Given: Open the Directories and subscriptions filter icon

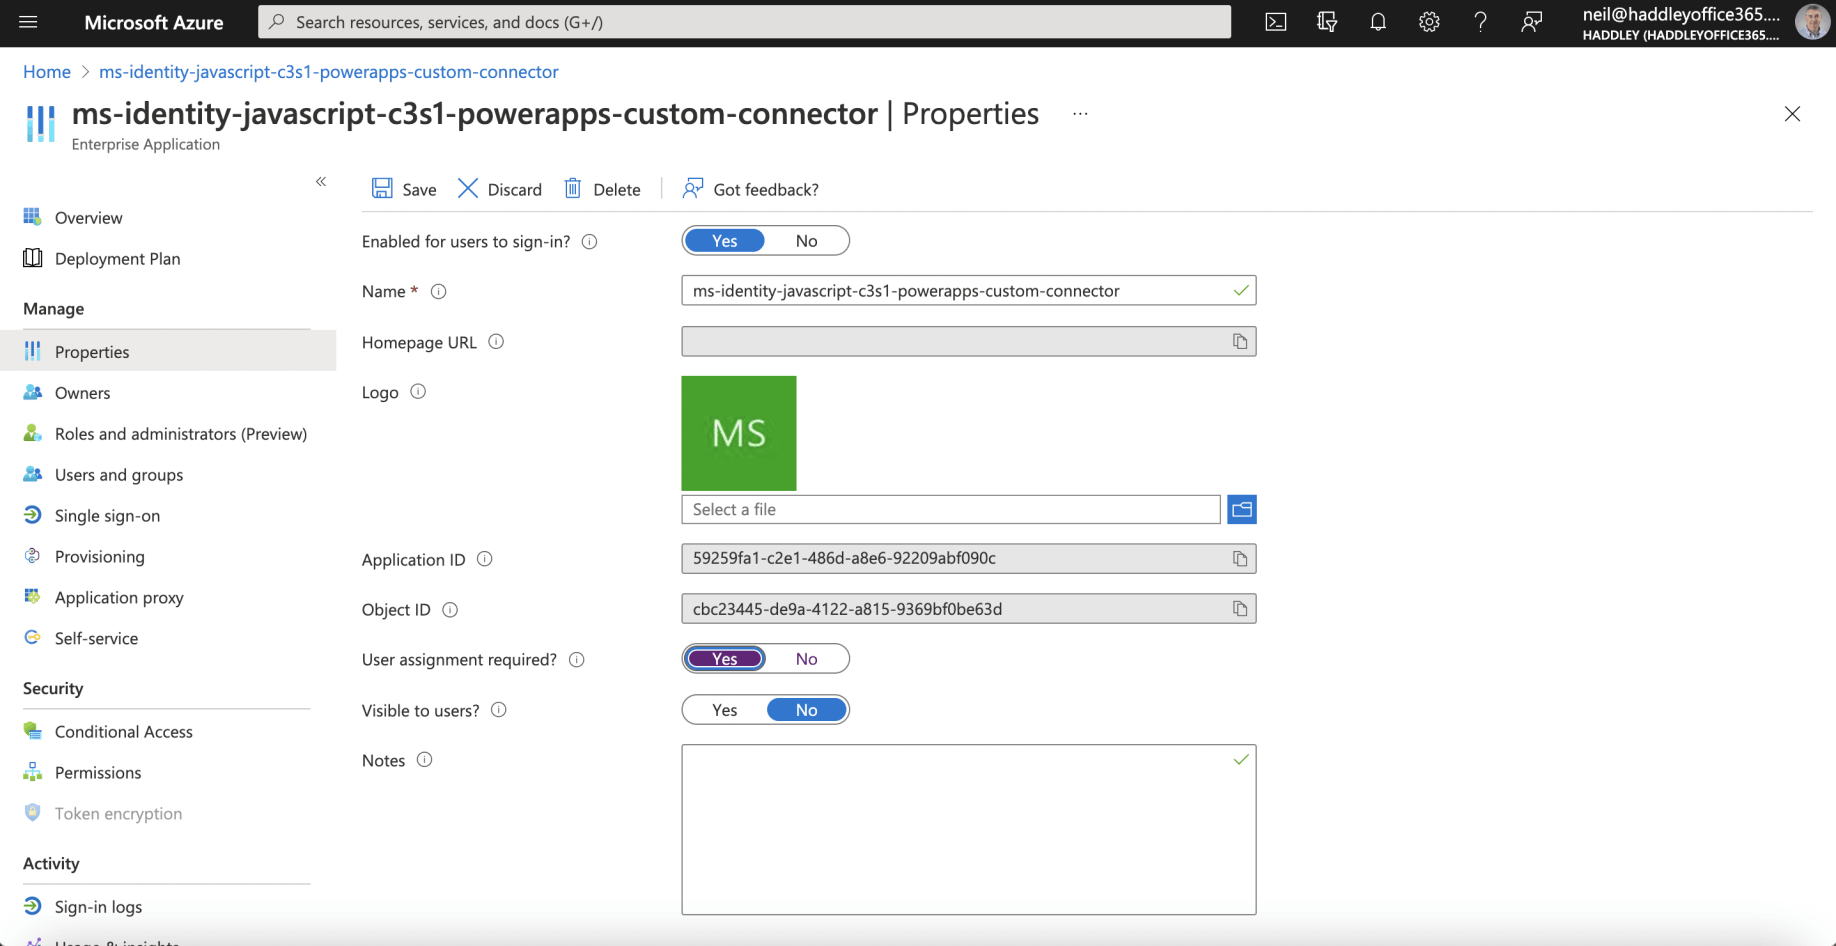Looking at the screenshot, I should 1327,22.
